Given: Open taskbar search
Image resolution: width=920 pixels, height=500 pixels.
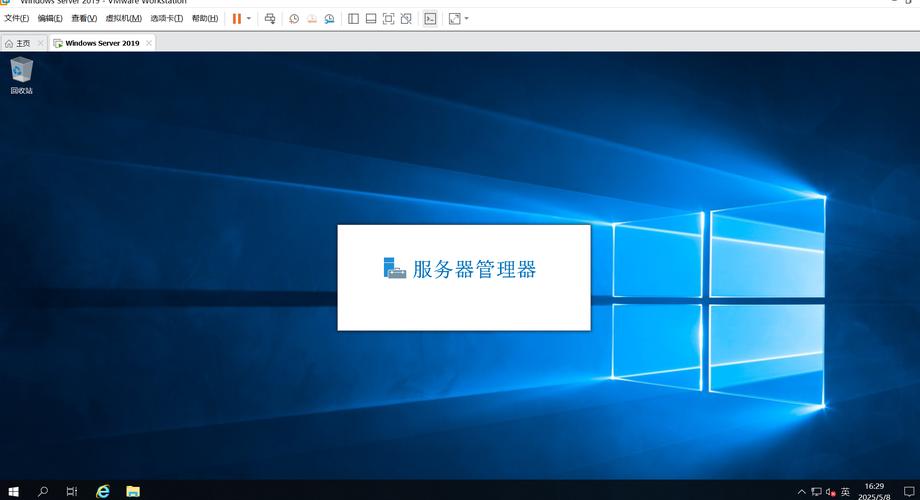Looking at the screenshot, I should click(43, 491).
